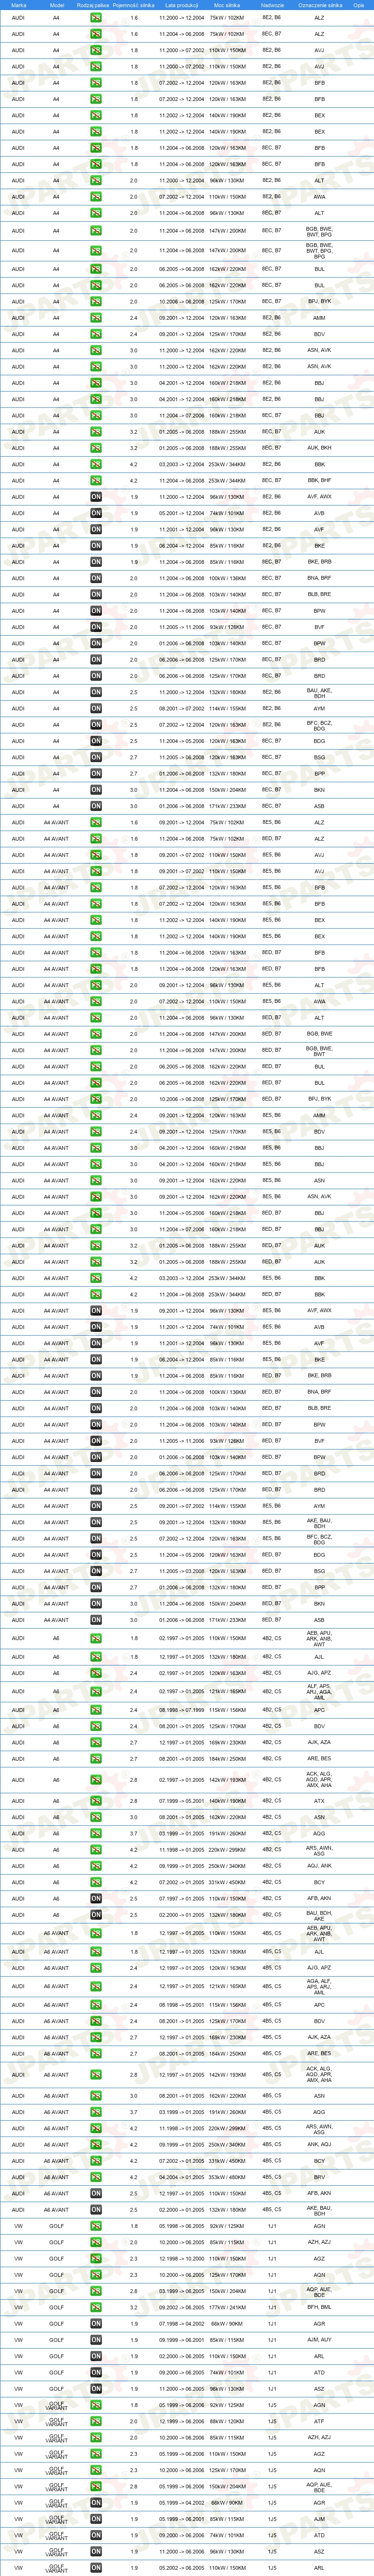Select engine code AJK, AZA in A6 Avant rows
374x2576 pixels.
click(x=320, y=2037)
